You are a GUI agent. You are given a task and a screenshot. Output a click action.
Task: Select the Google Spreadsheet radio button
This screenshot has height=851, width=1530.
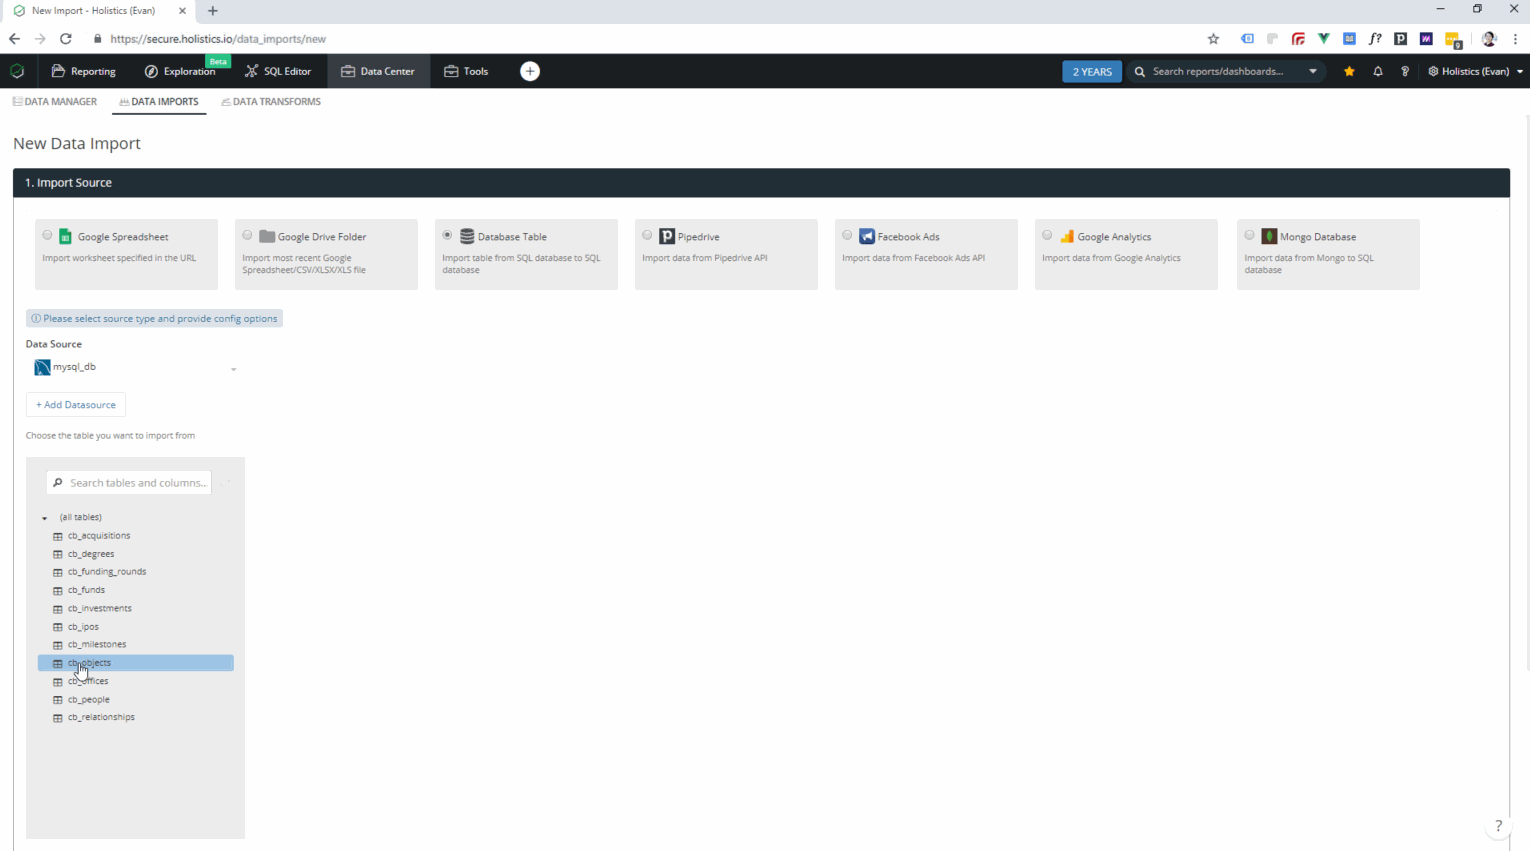[47, 236]
